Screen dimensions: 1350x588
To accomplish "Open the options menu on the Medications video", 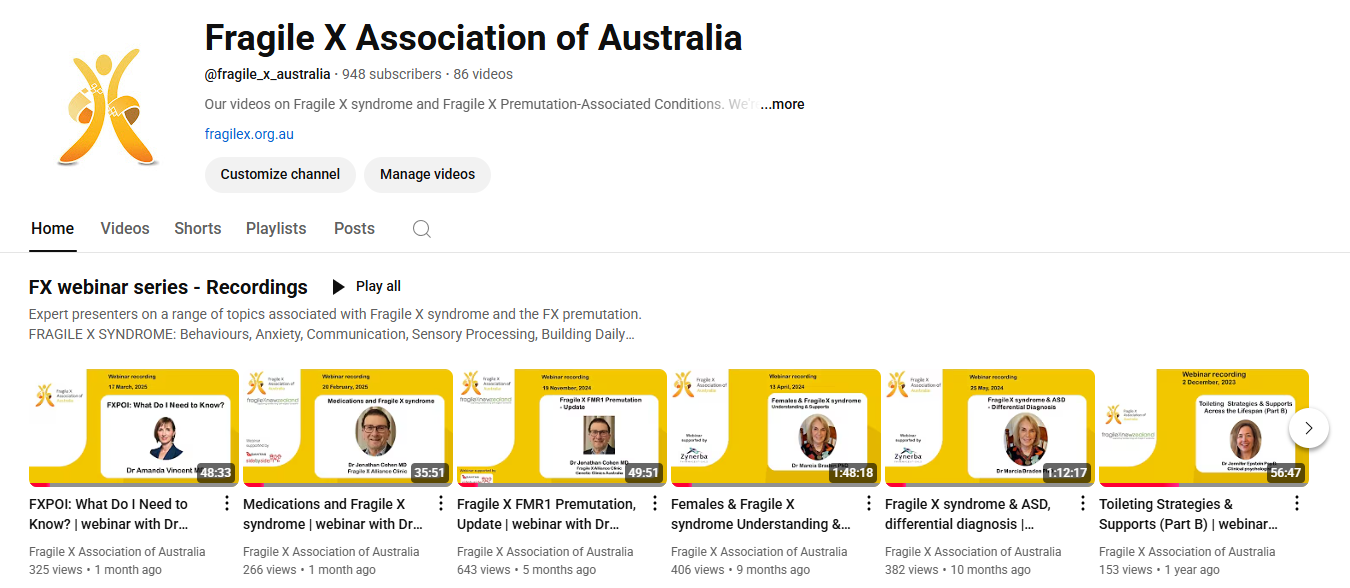I will click(x=440, y=503).
